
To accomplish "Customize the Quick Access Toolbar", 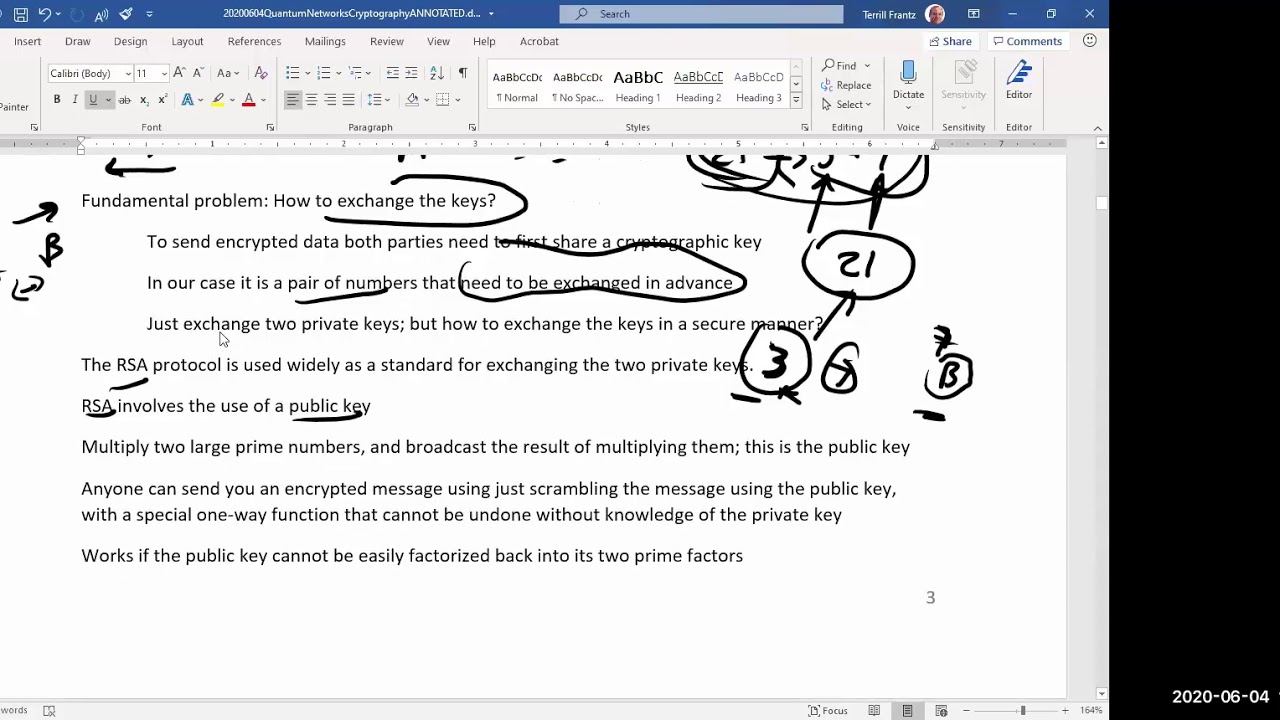I will click(149, 14).
